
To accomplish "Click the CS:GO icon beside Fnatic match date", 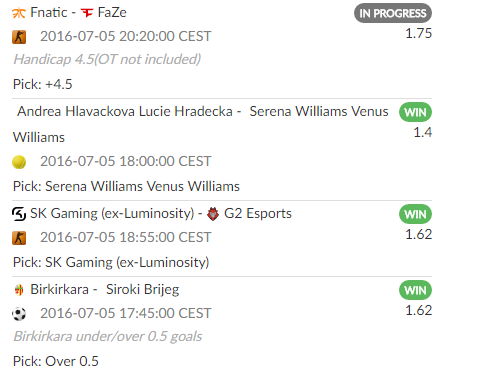I will pyautogui.click(x=19, y=37).
